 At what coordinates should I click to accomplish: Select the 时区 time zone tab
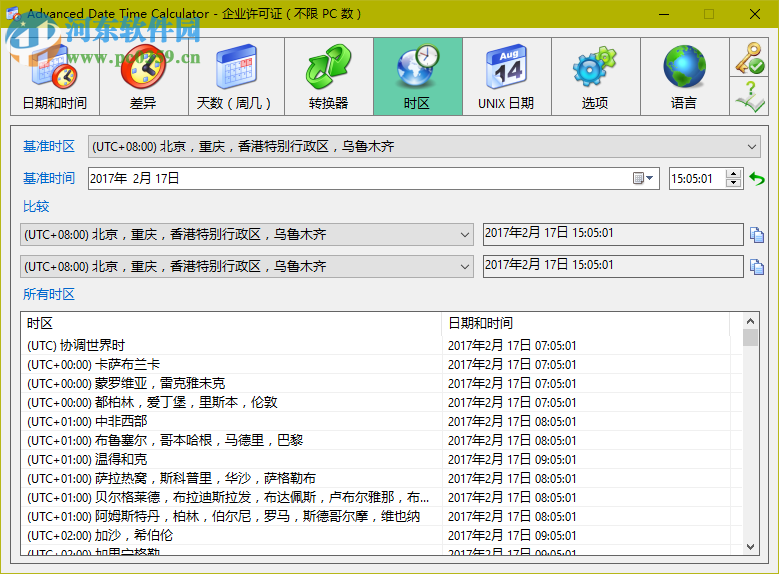point(418,77)
